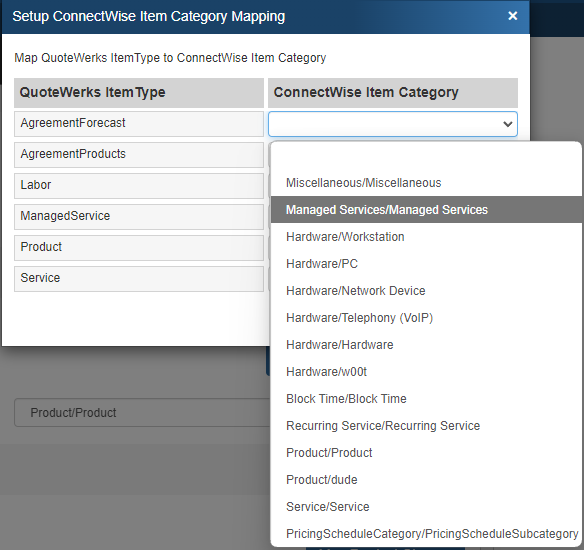This screenshot has height=550, width=584.
Task: Select Hardware/Telephony (VoIP) entry
Action: coord(426,318)
